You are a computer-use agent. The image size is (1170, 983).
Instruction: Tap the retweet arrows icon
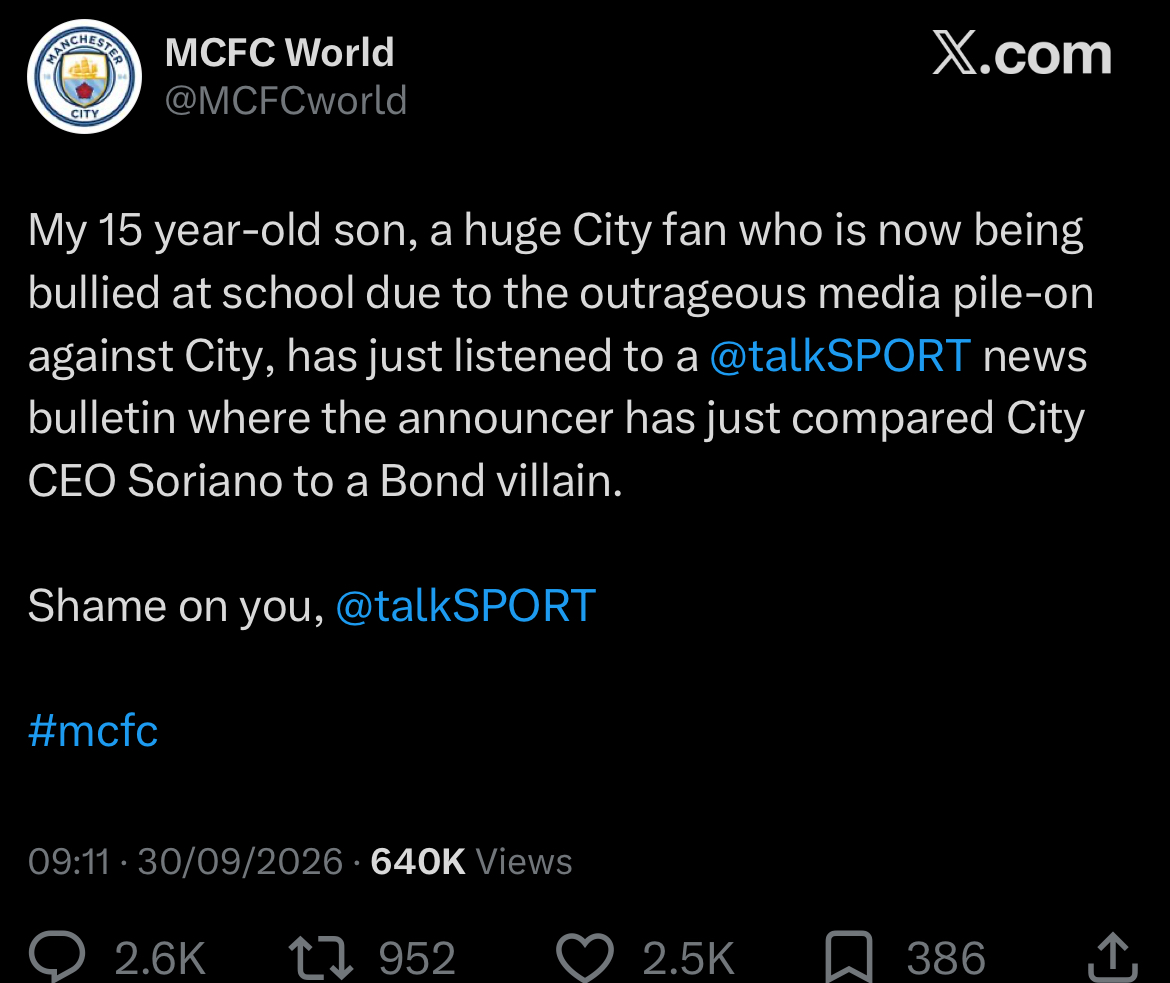point(321,958)
